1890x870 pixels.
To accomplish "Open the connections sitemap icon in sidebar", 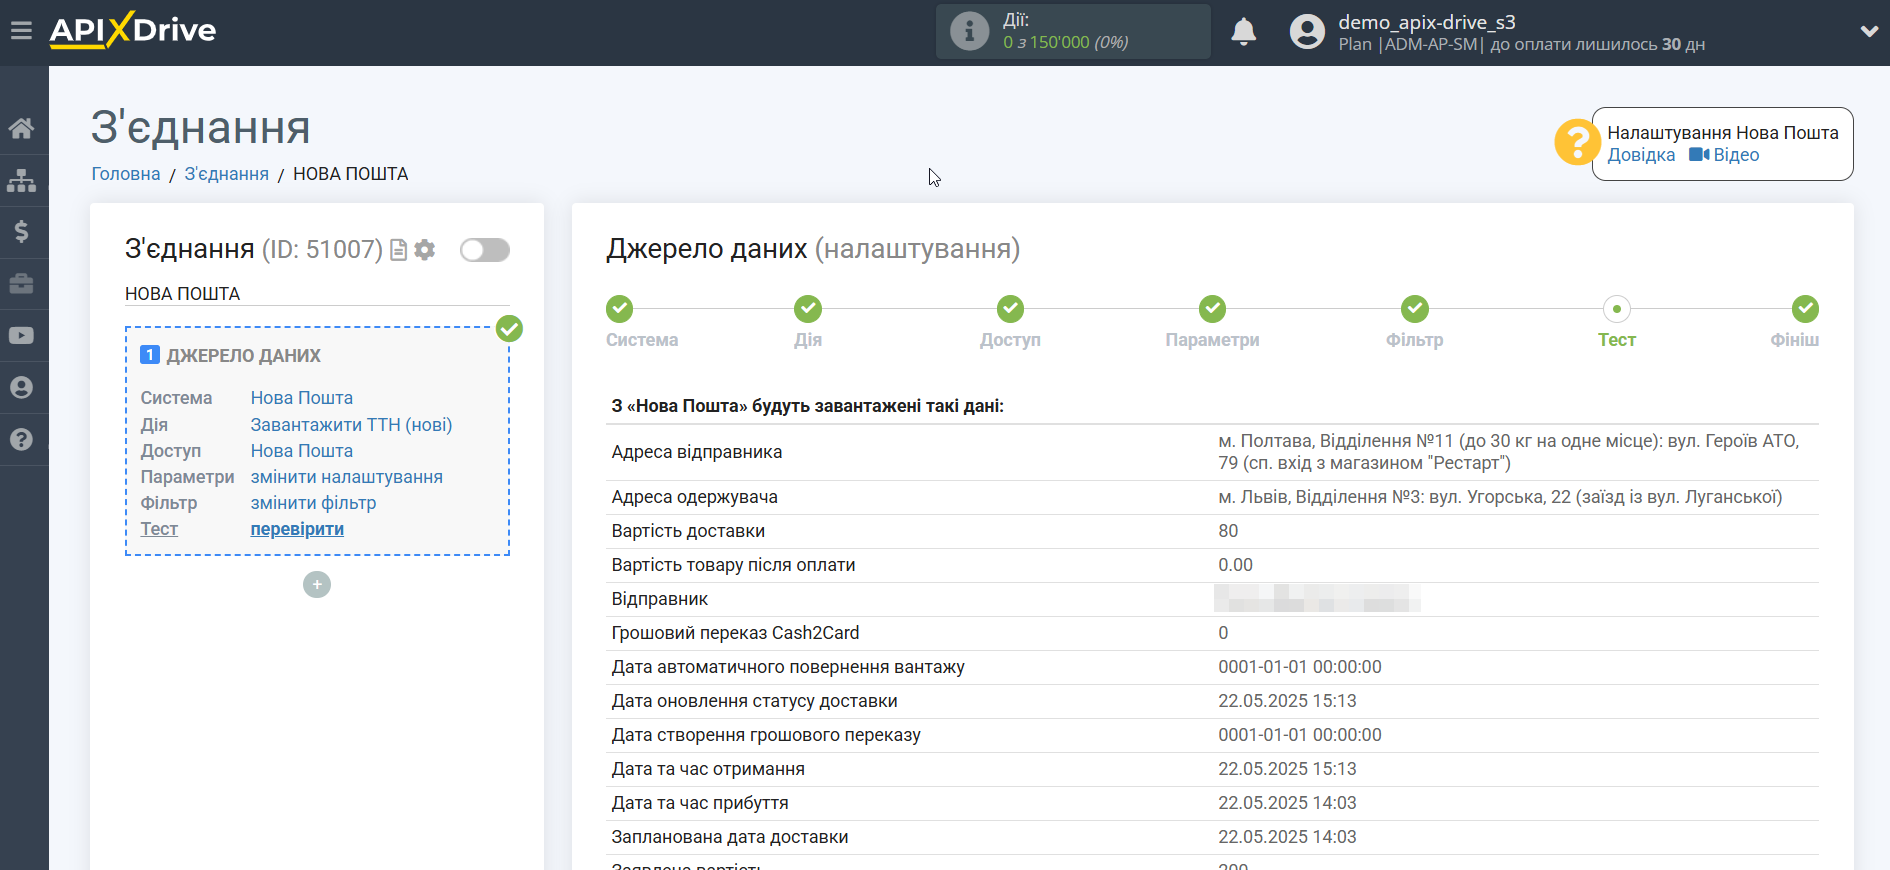I will point(21,181).
